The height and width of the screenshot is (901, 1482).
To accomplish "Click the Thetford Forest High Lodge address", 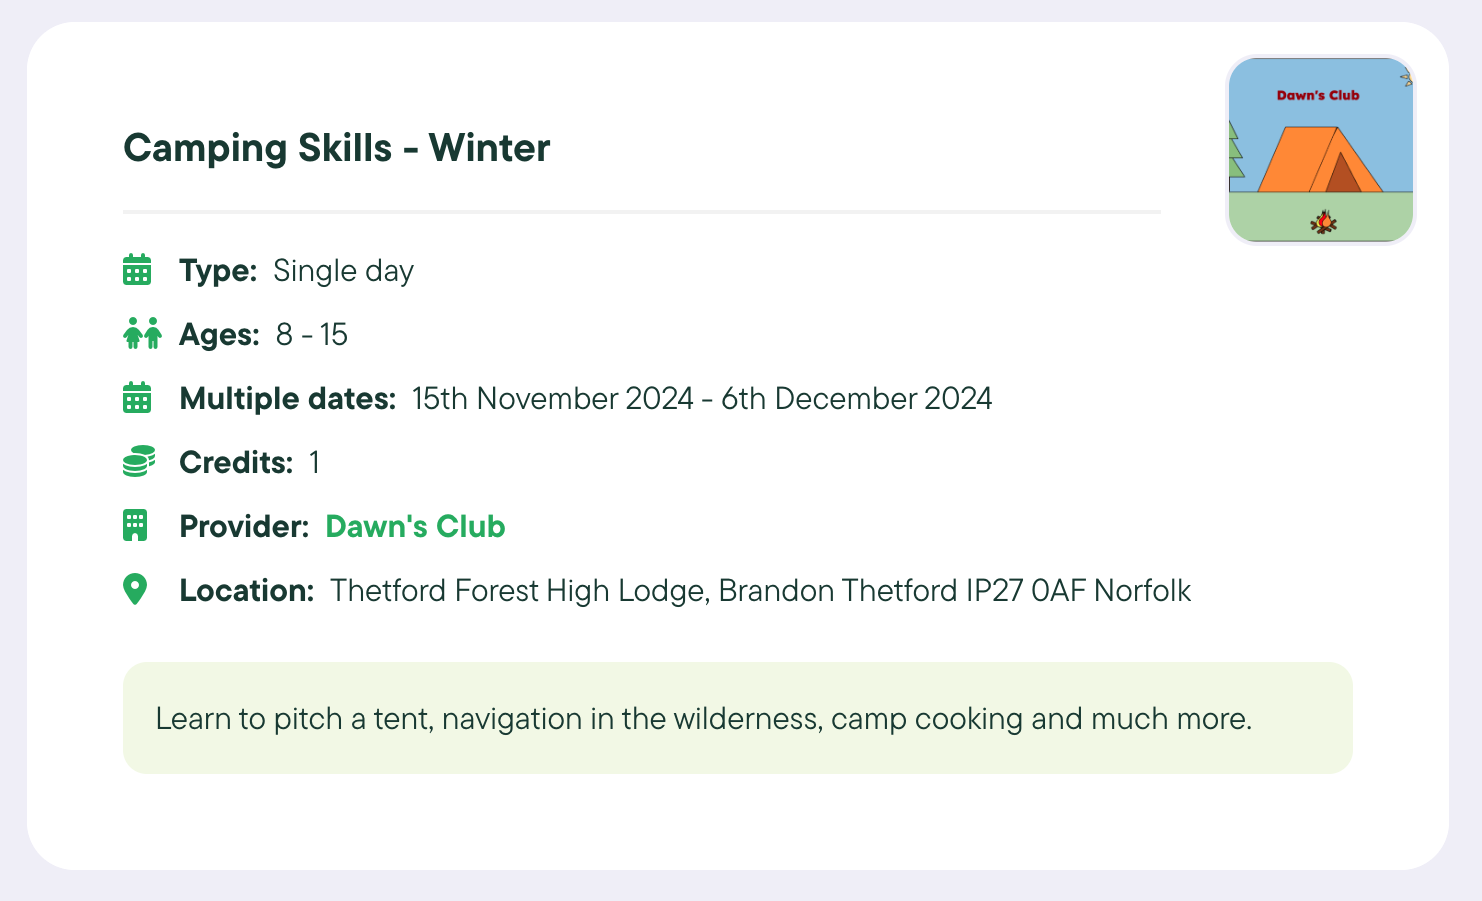I will (x=760, y=591).
